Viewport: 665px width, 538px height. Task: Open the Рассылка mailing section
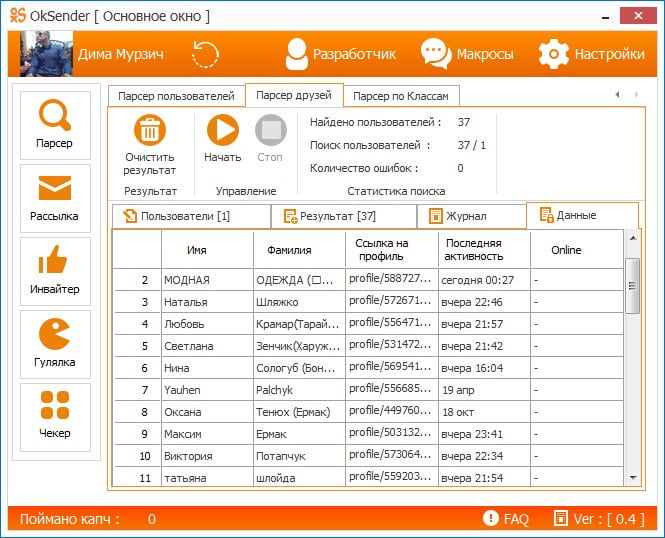[x=55, y=198]
